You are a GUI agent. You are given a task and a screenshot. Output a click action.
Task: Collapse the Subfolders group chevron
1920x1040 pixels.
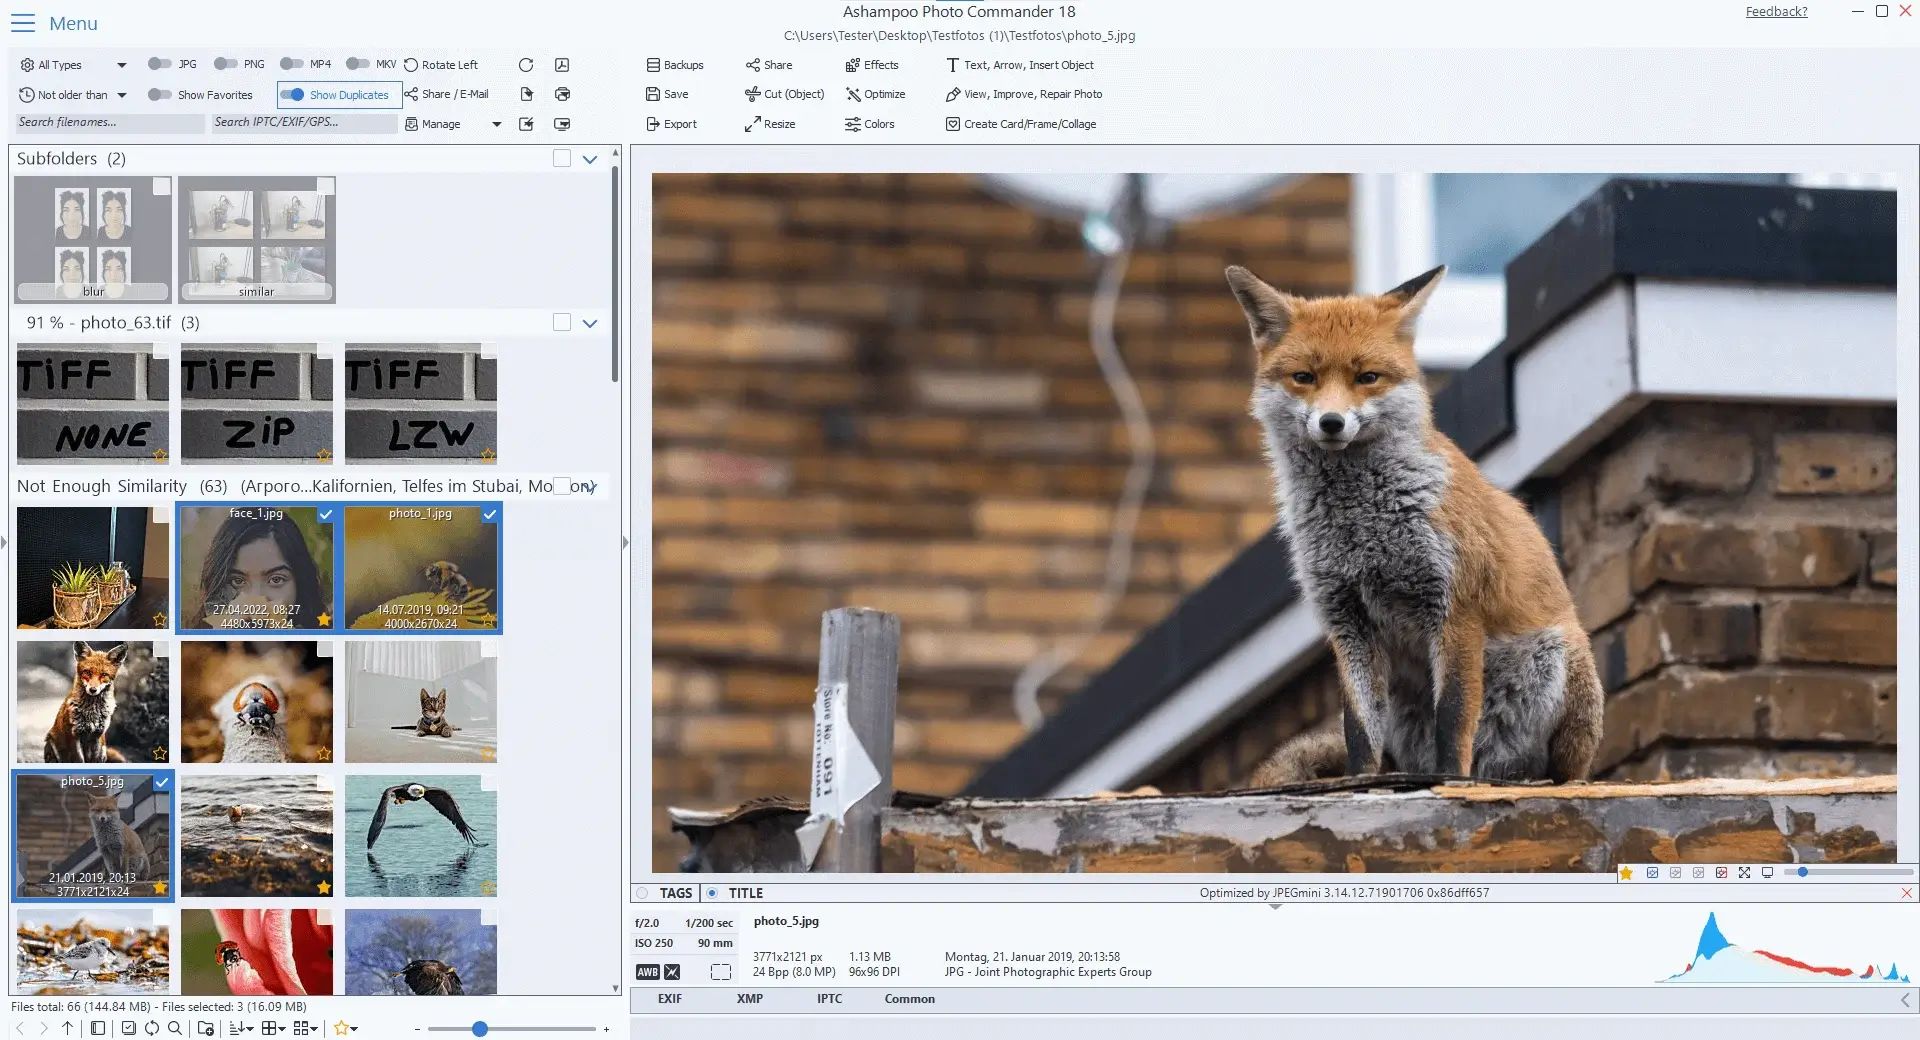click(x=589, y=159)
